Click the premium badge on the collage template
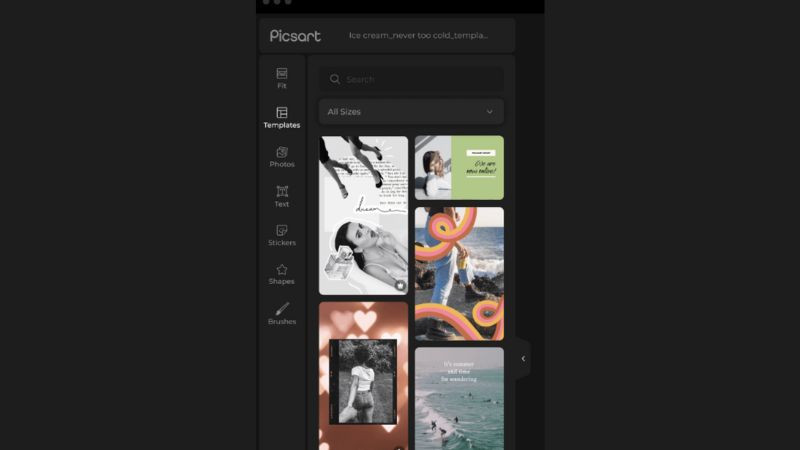Image resolution: width=800 pixels, height=450 pixels. coord(400,286)
